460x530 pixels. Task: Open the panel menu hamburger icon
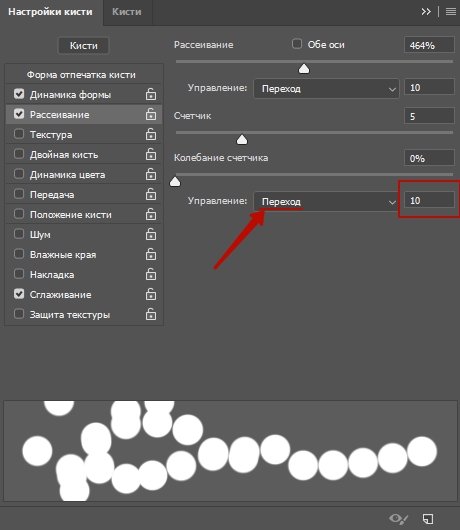tap(451, 11)
